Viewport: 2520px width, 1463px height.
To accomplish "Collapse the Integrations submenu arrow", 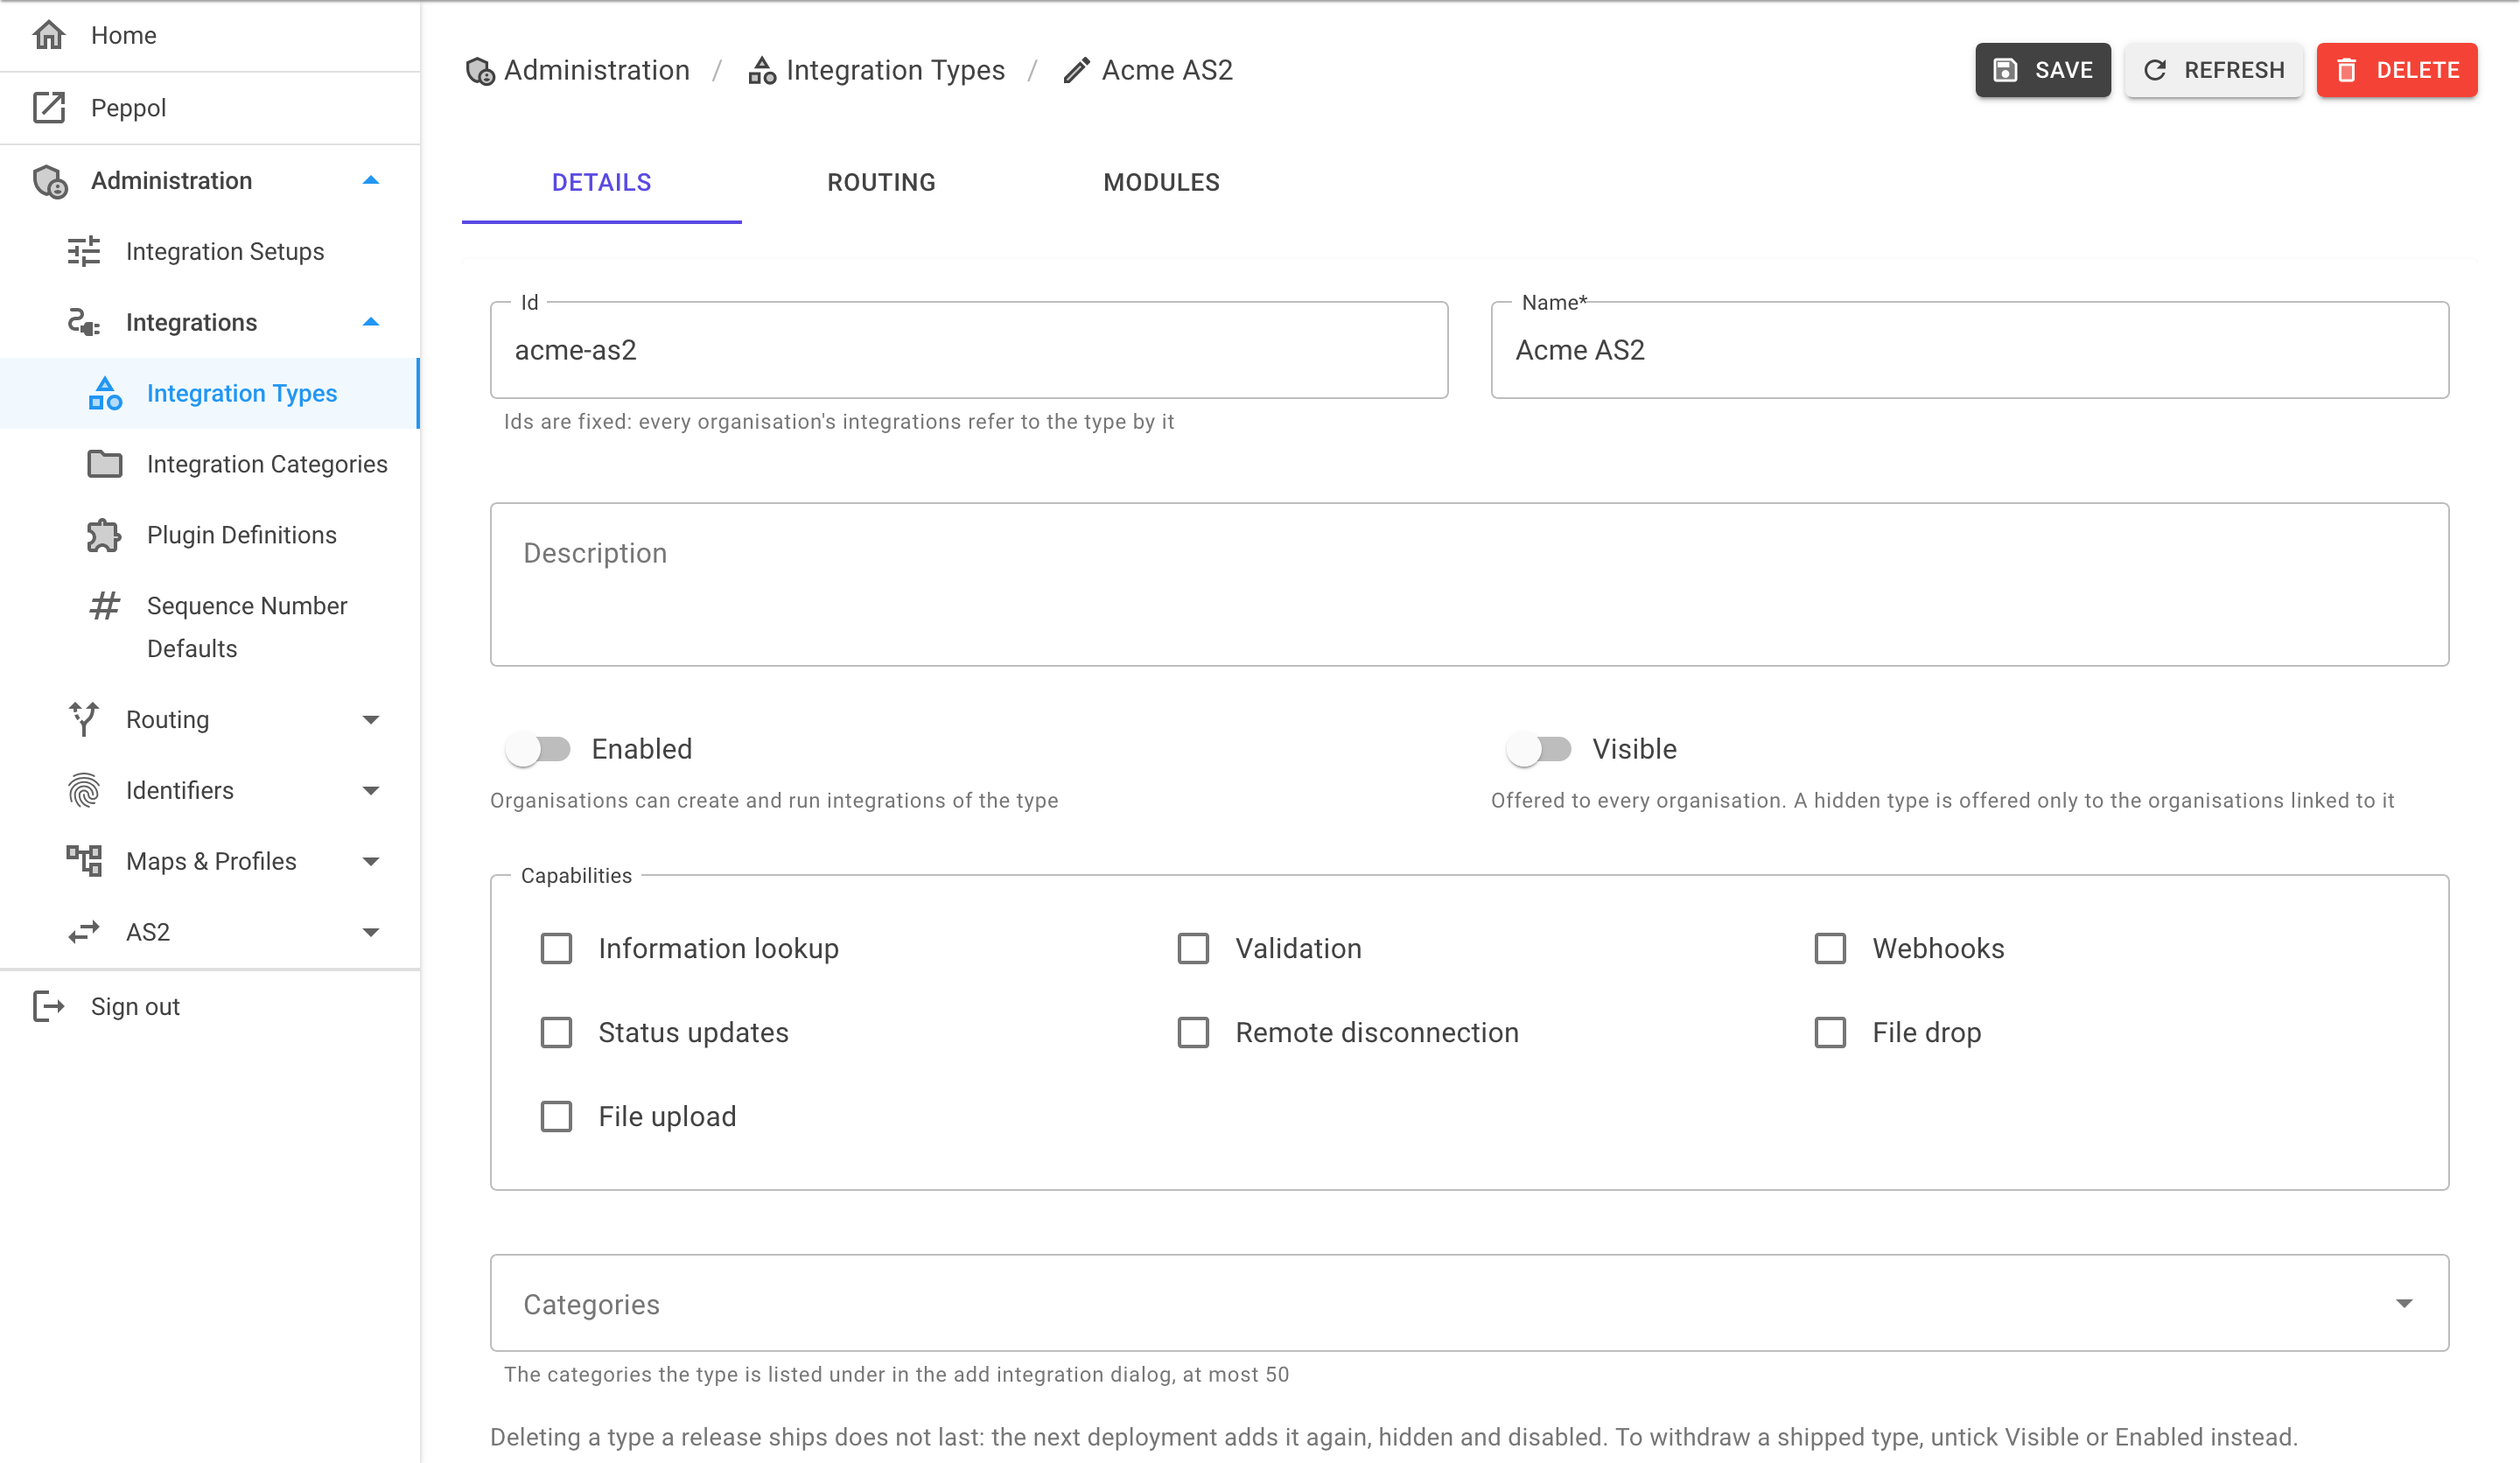I will (371, 322).
